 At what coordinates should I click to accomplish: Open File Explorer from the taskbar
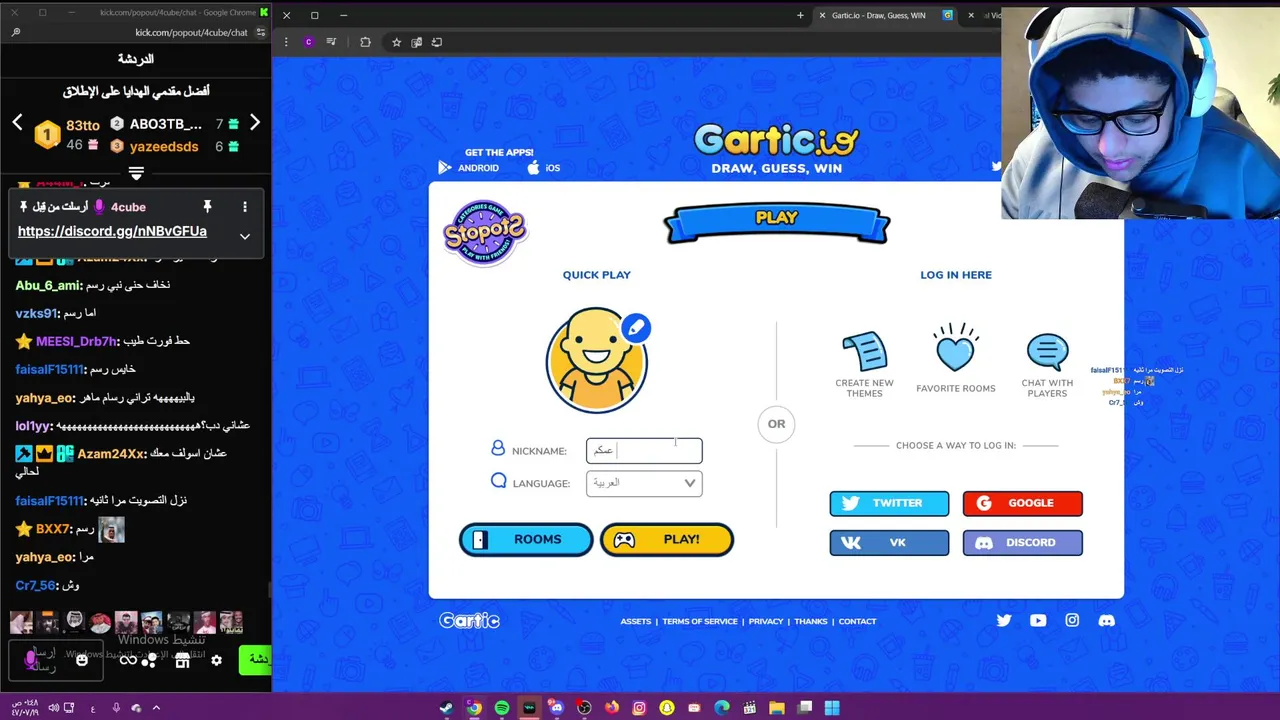pos(776,708)
